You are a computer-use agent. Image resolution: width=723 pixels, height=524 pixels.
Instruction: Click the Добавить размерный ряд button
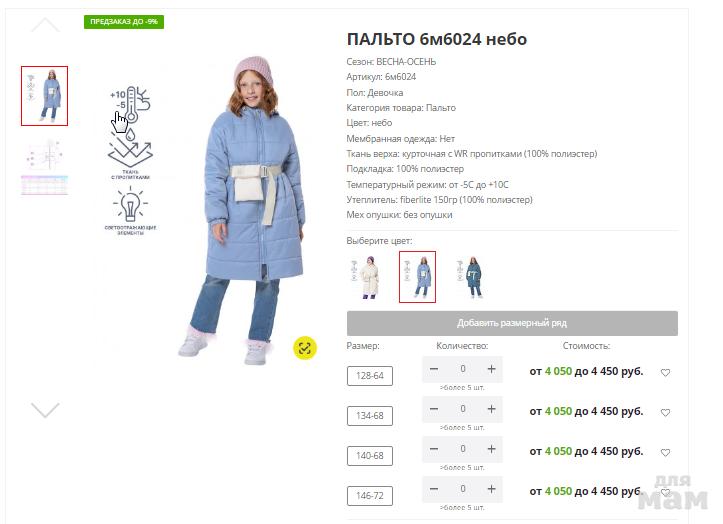(x=512, y=323)
